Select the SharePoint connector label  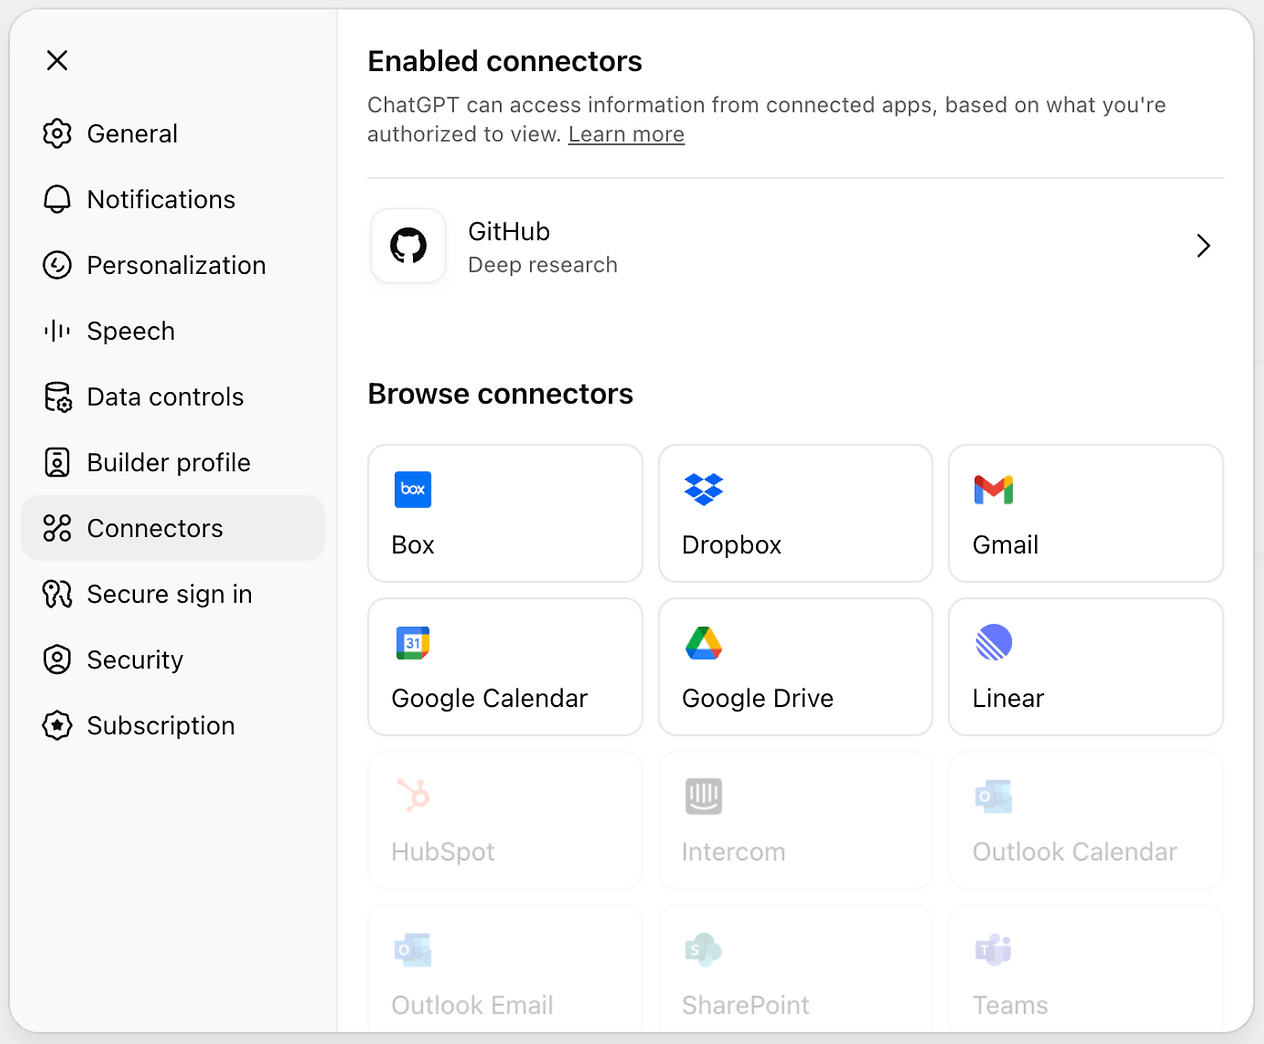(745, 1005)
